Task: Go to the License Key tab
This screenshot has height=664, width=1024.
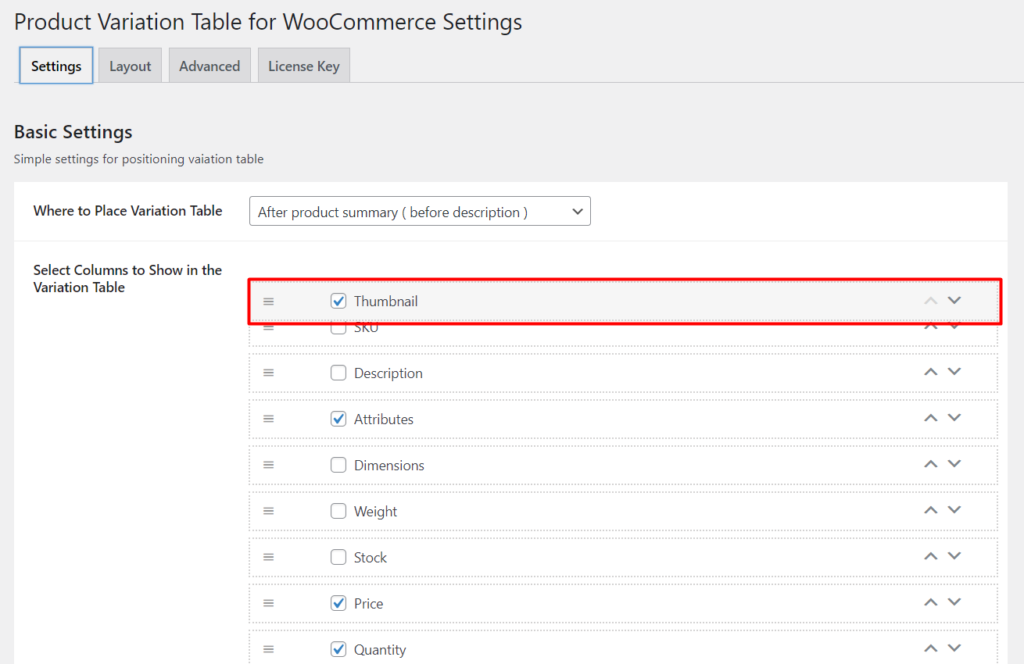Action: (304, 66)
